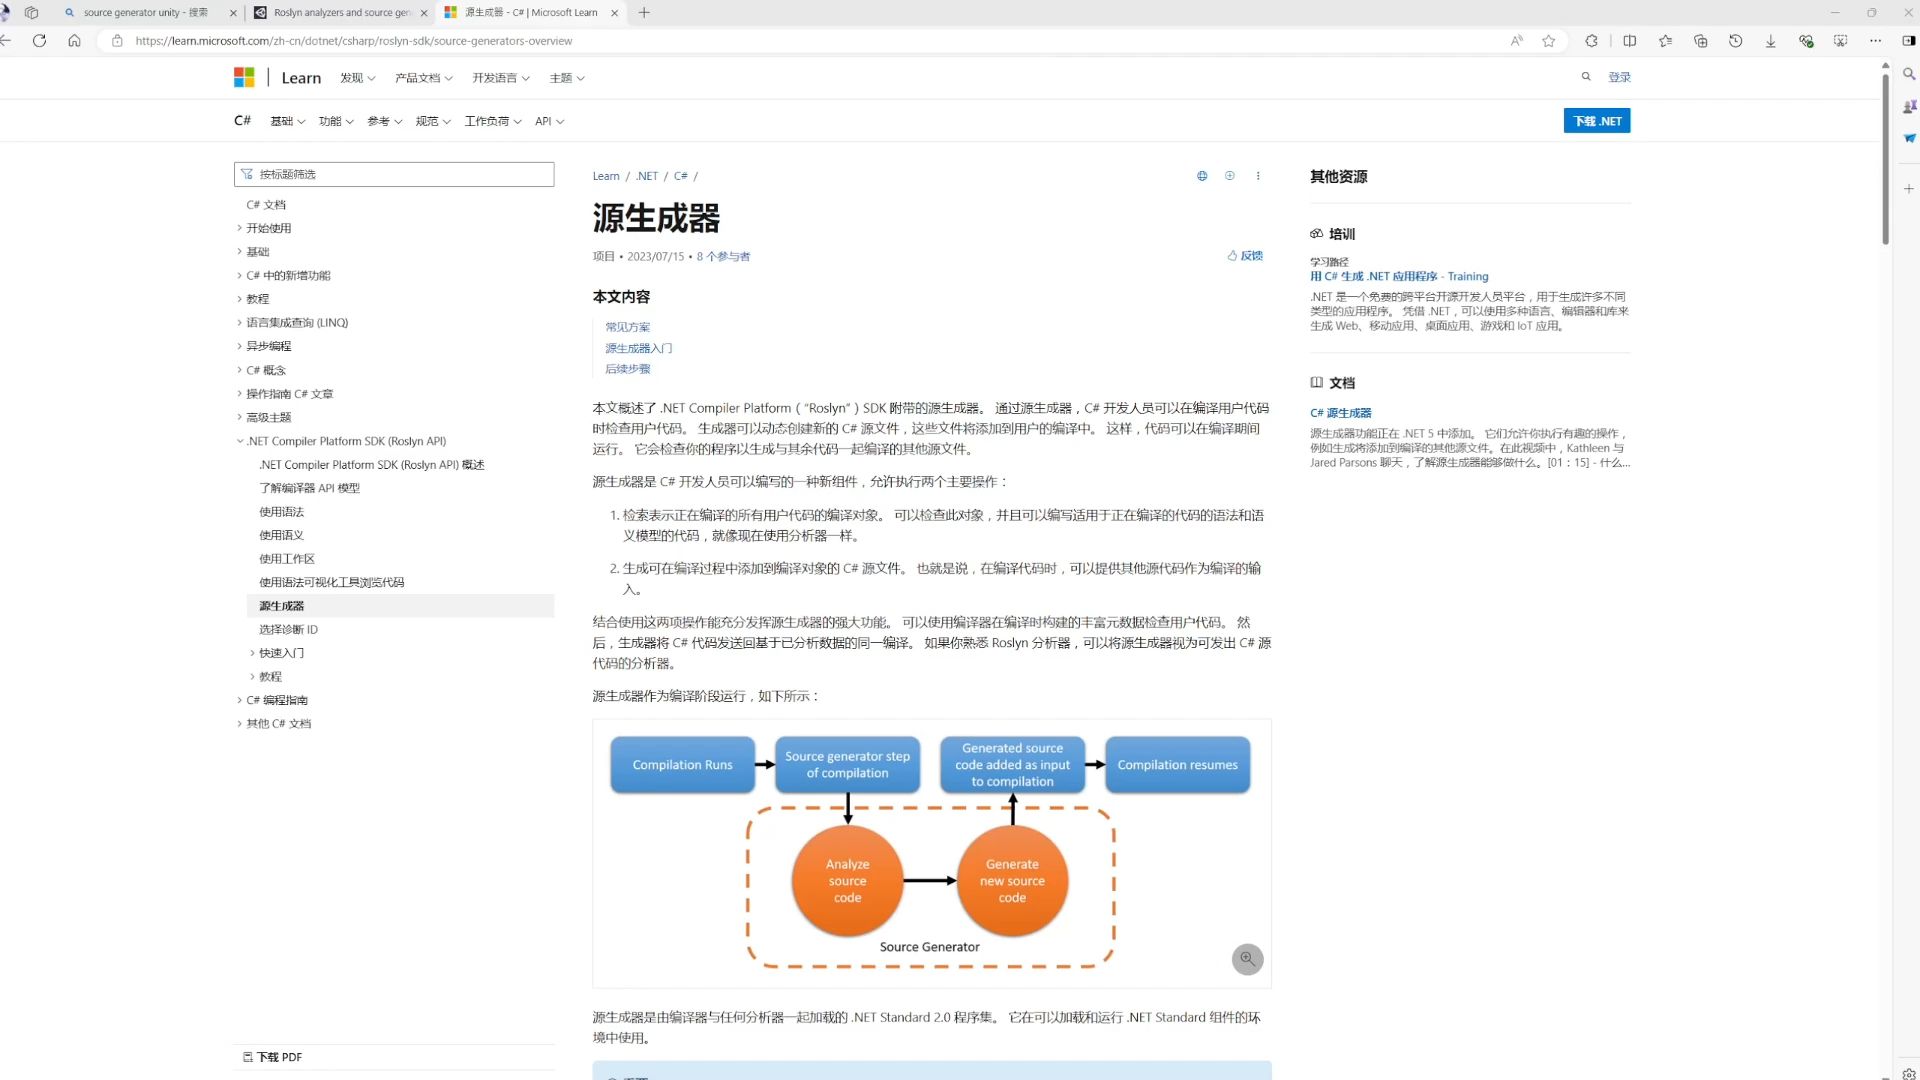The width and height of the screenshot is (1920, 1080).
Task: Click the zoom icon on the diagram
Action: pos(1246,959)
